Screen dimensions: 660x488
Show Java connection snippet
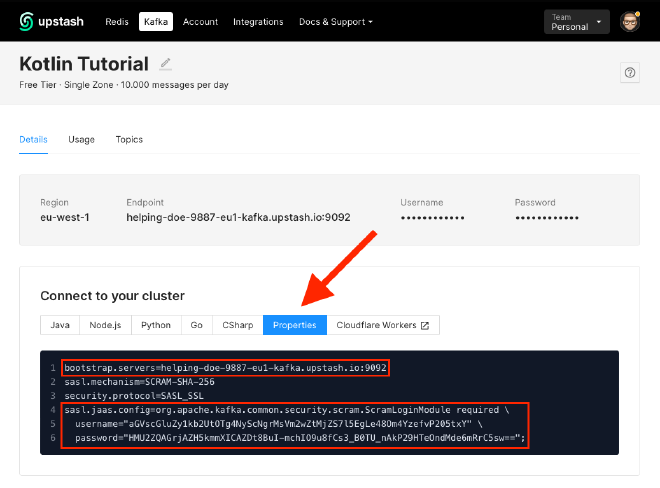[x=60, y=325]
